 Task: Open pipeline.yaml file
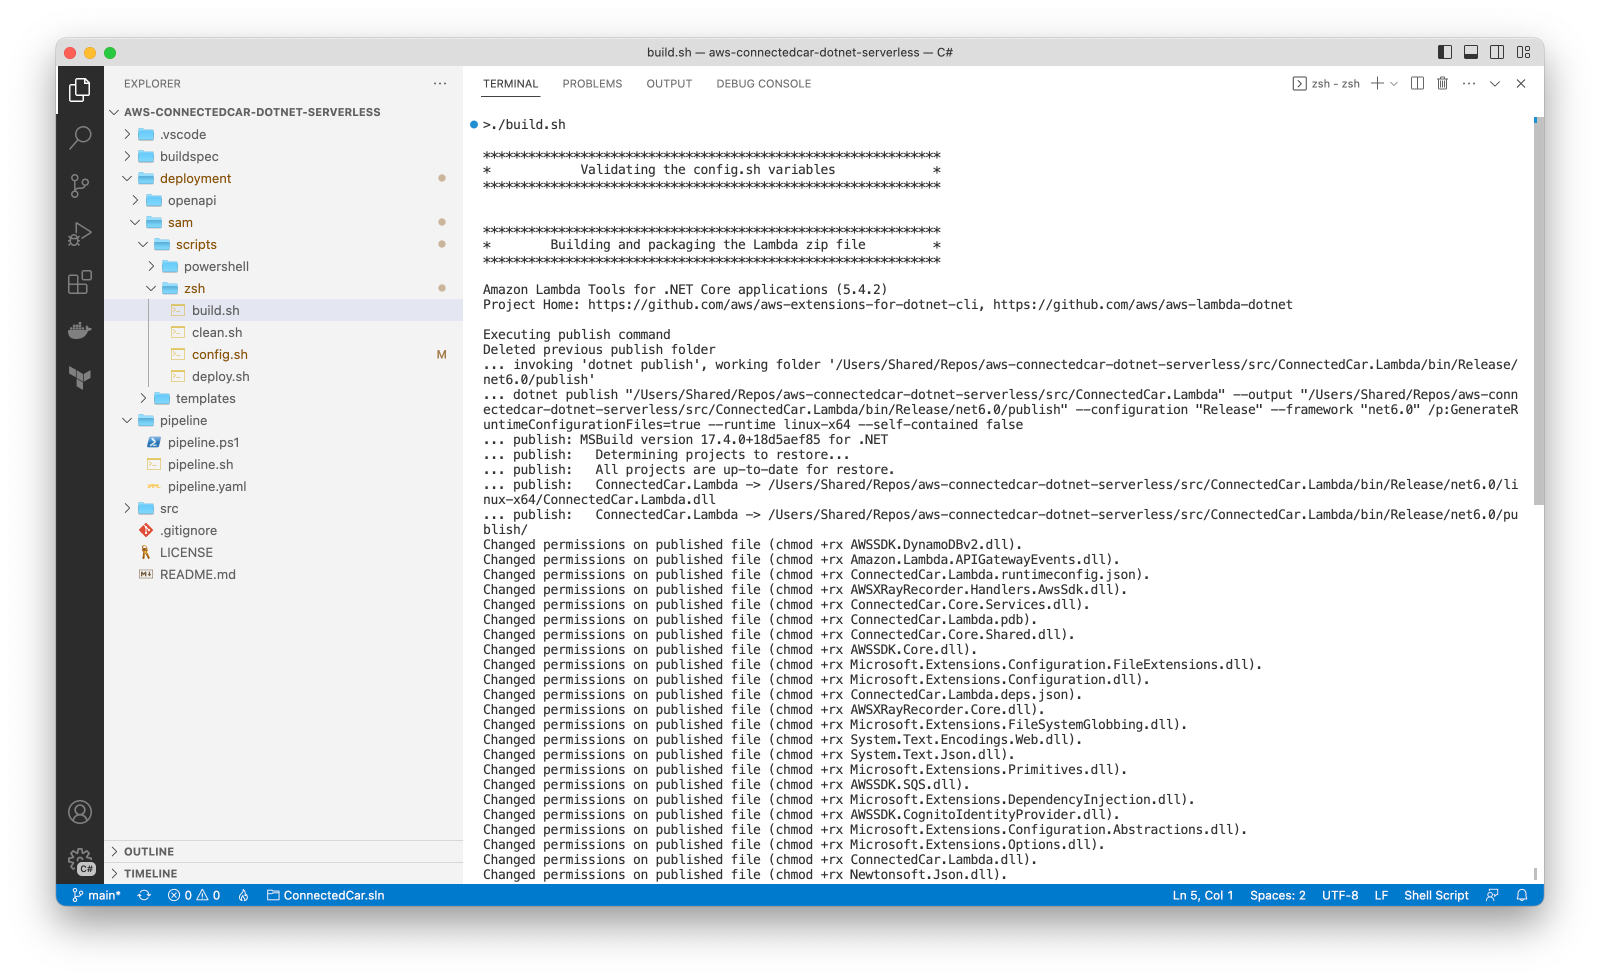point(283,486)
